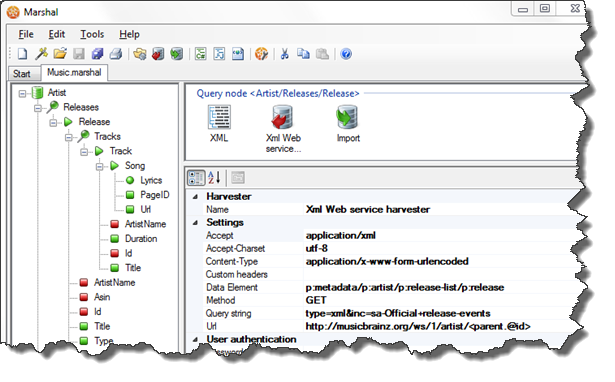This screenshot has height=382, width=615.
Task: Click the Open folder toolbar icon
Action: 60,54
